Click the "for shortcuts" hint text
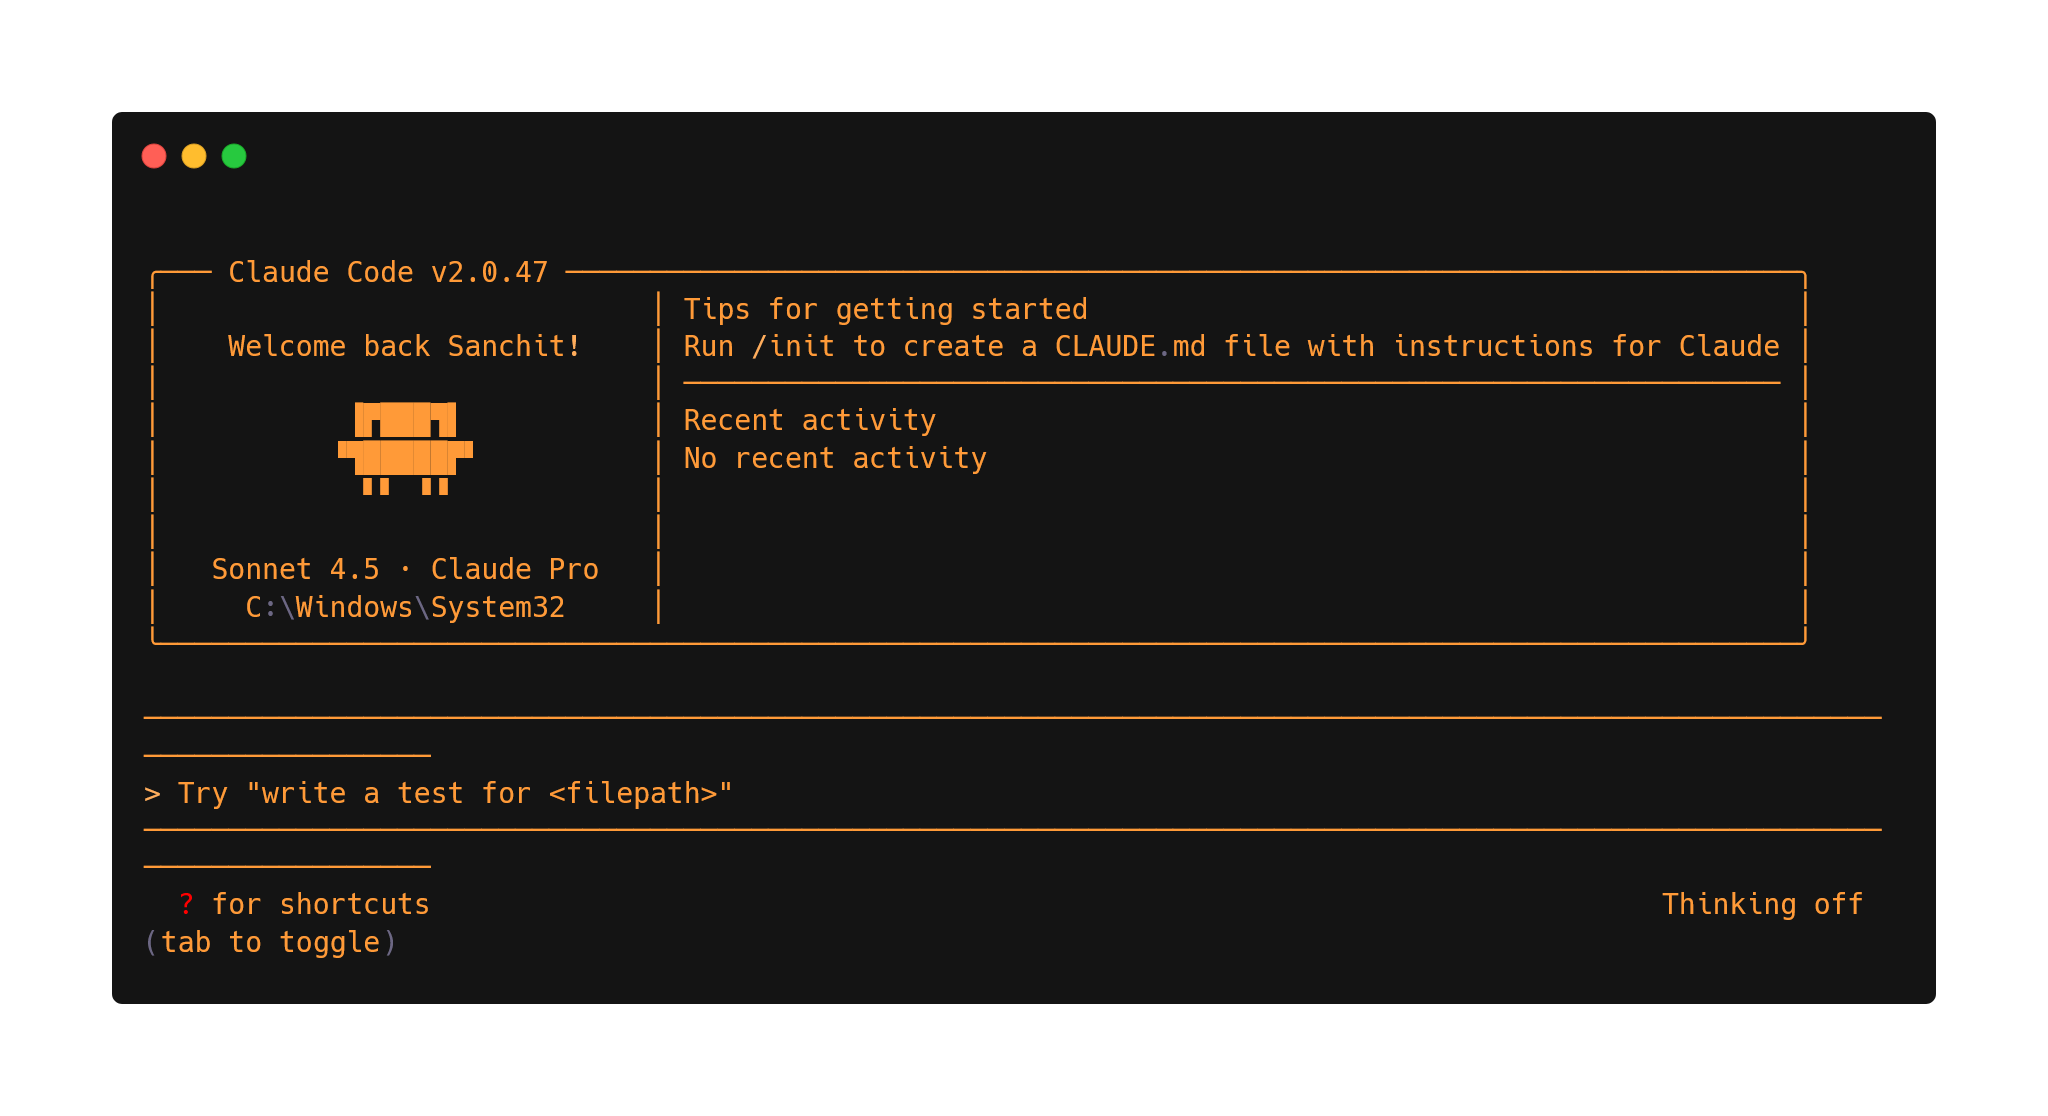The height and width of the screenshot is (1116, 2048). [x=320, y=905]
